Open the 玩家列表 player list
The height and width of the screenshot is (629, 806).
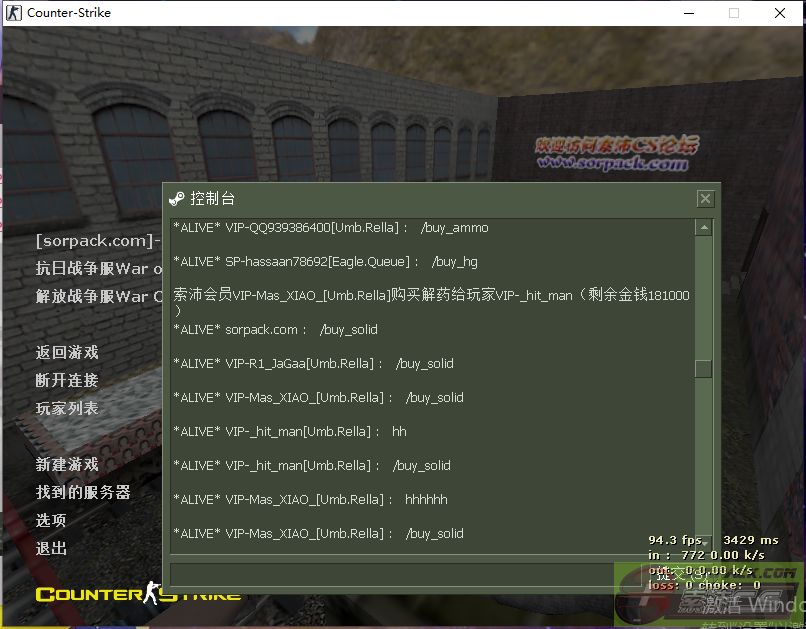coord(67,408)
